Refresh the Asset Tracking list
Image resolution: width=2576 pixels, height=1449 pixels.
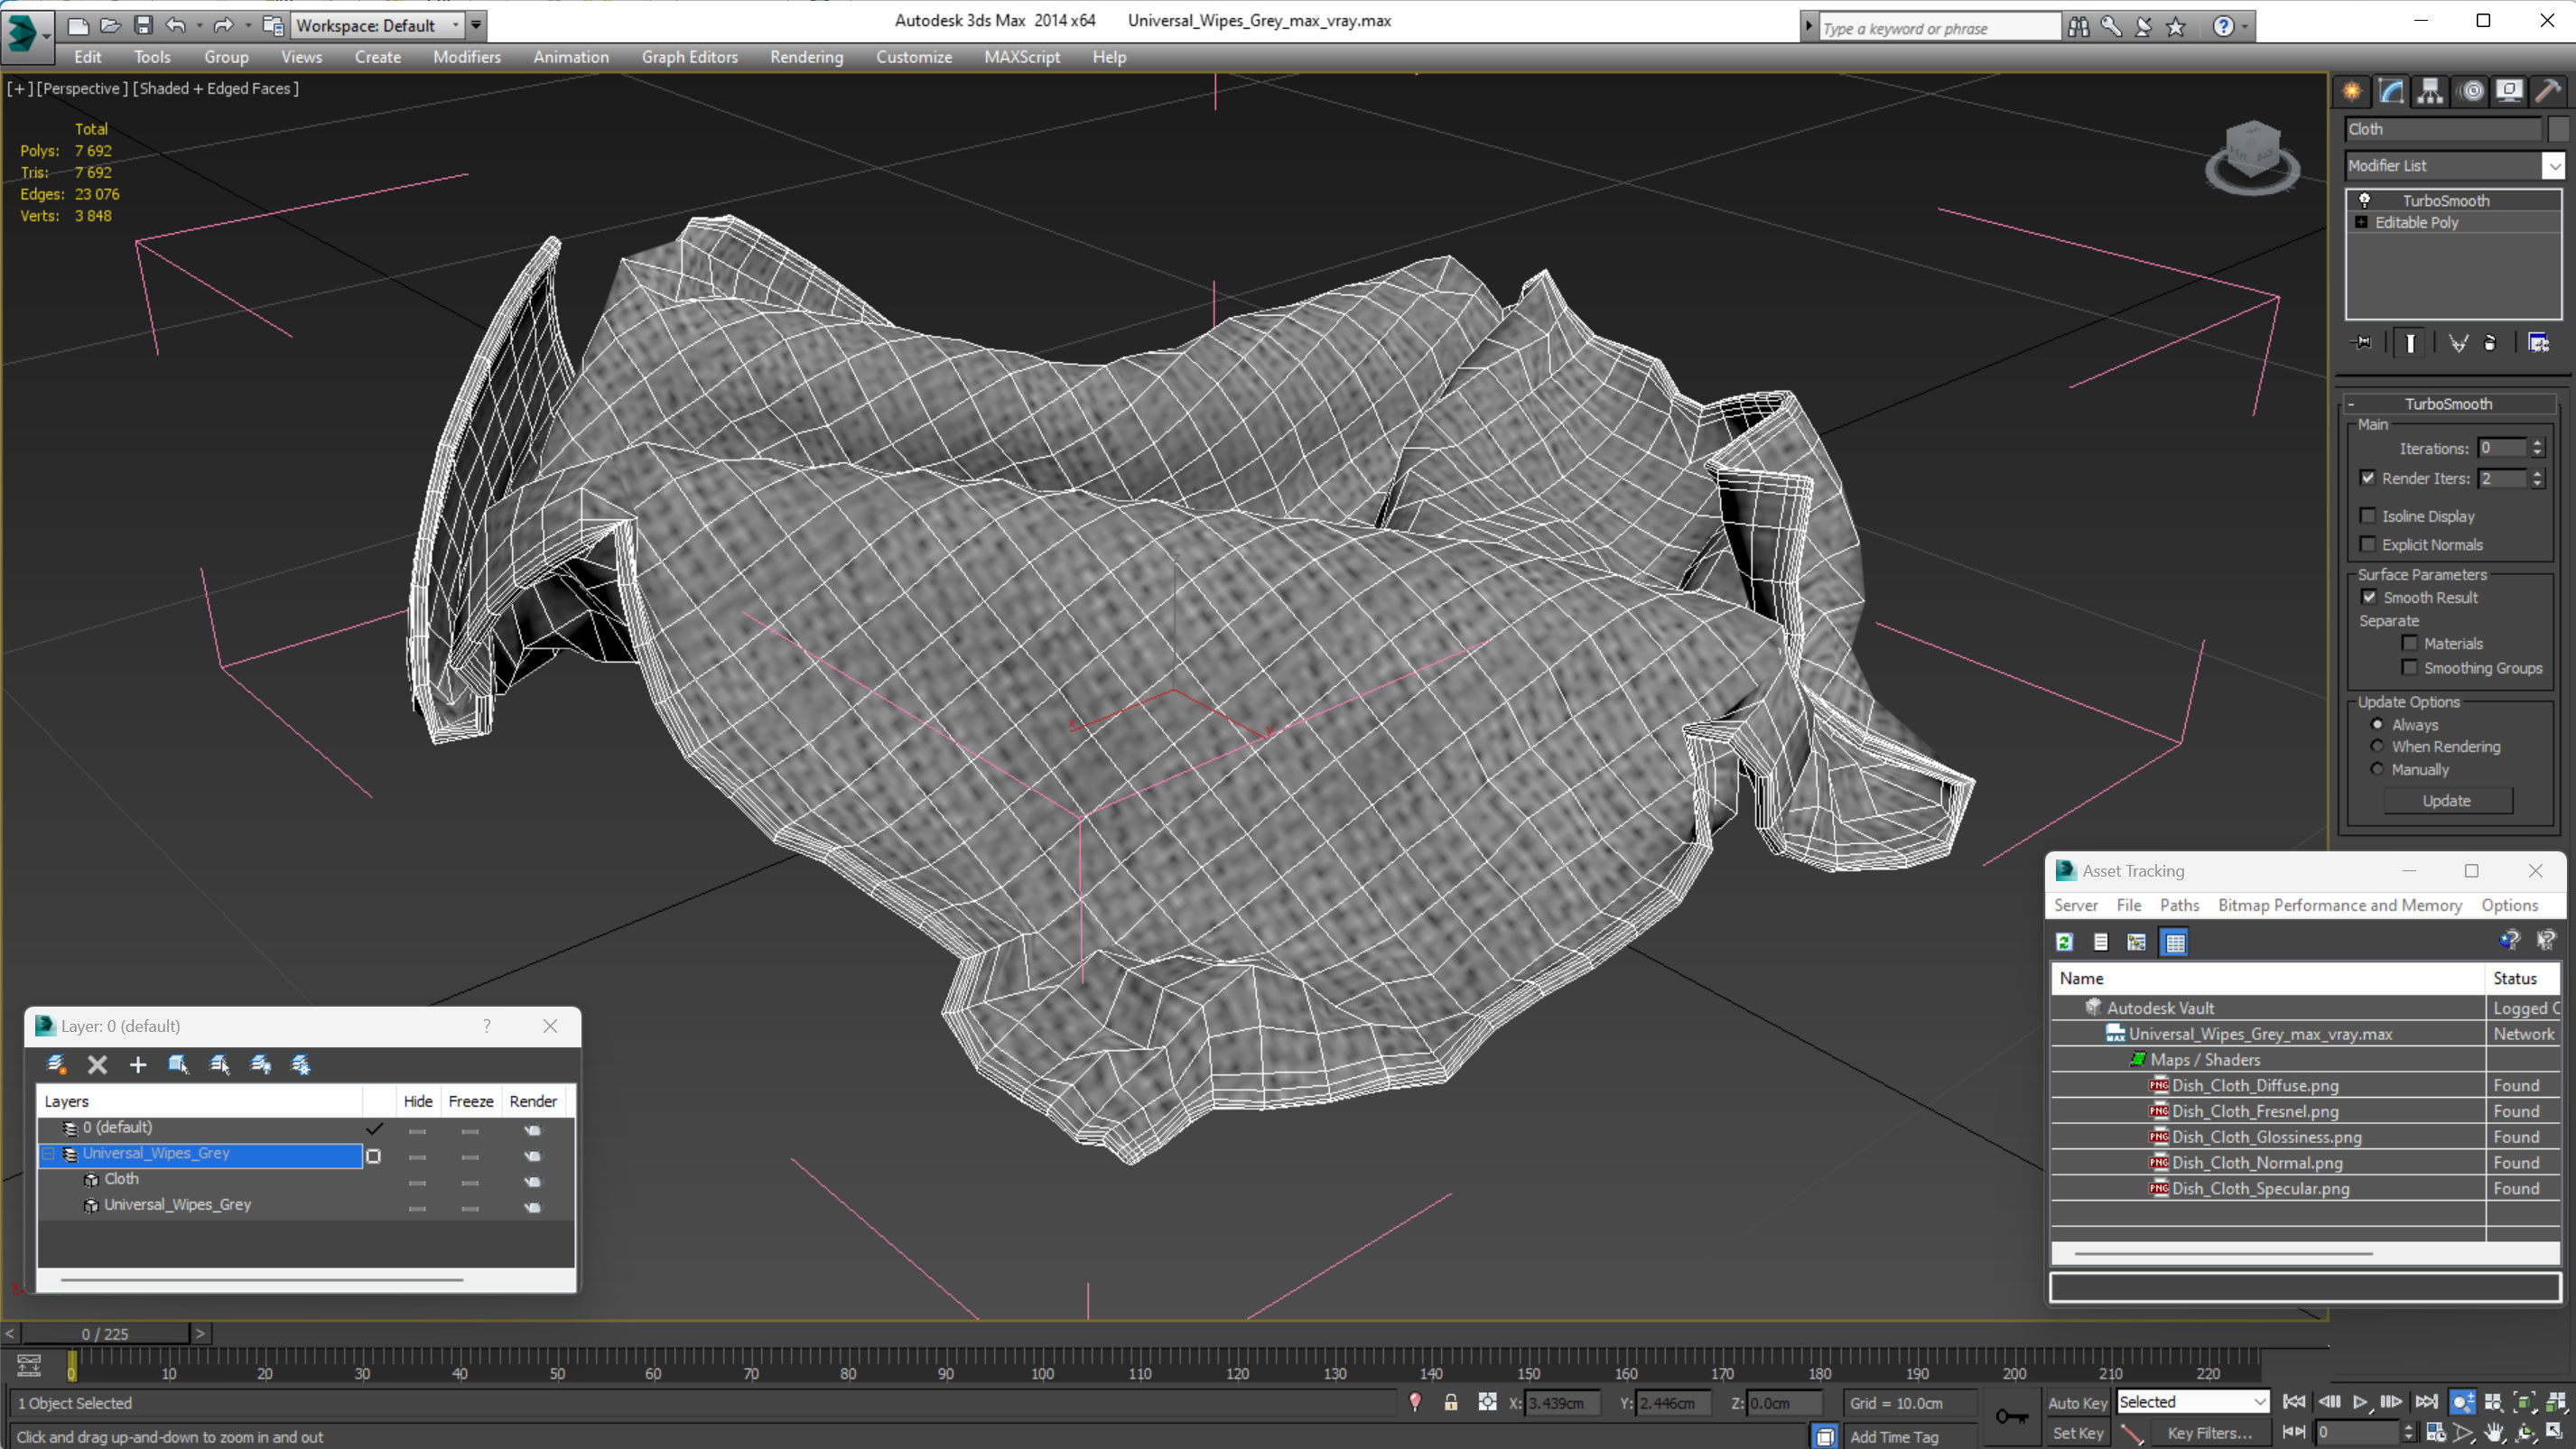[2064, 942]
